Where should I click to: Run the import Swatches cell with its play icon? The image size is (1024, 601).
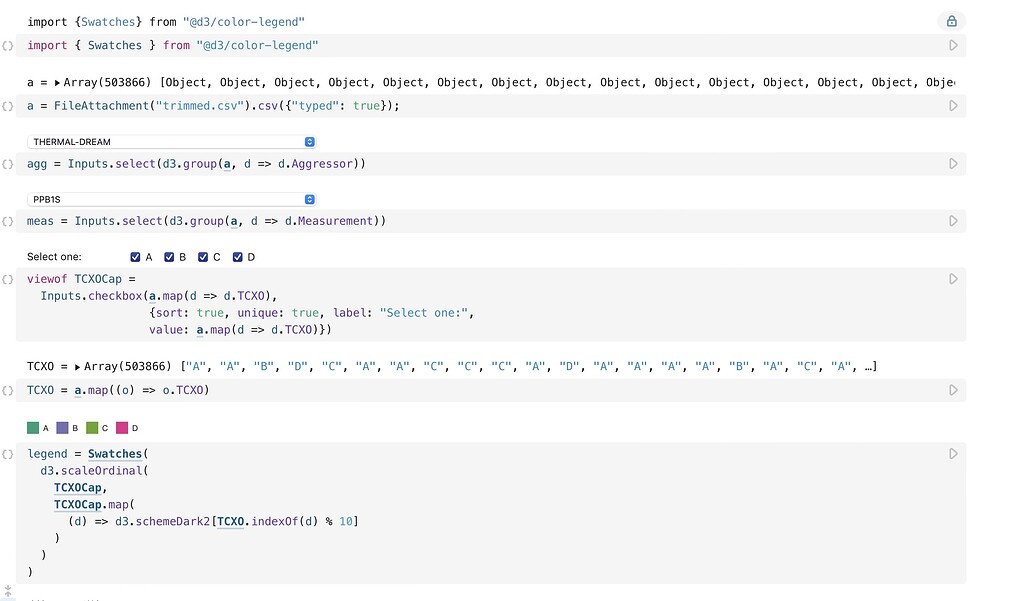coord(953,45)
